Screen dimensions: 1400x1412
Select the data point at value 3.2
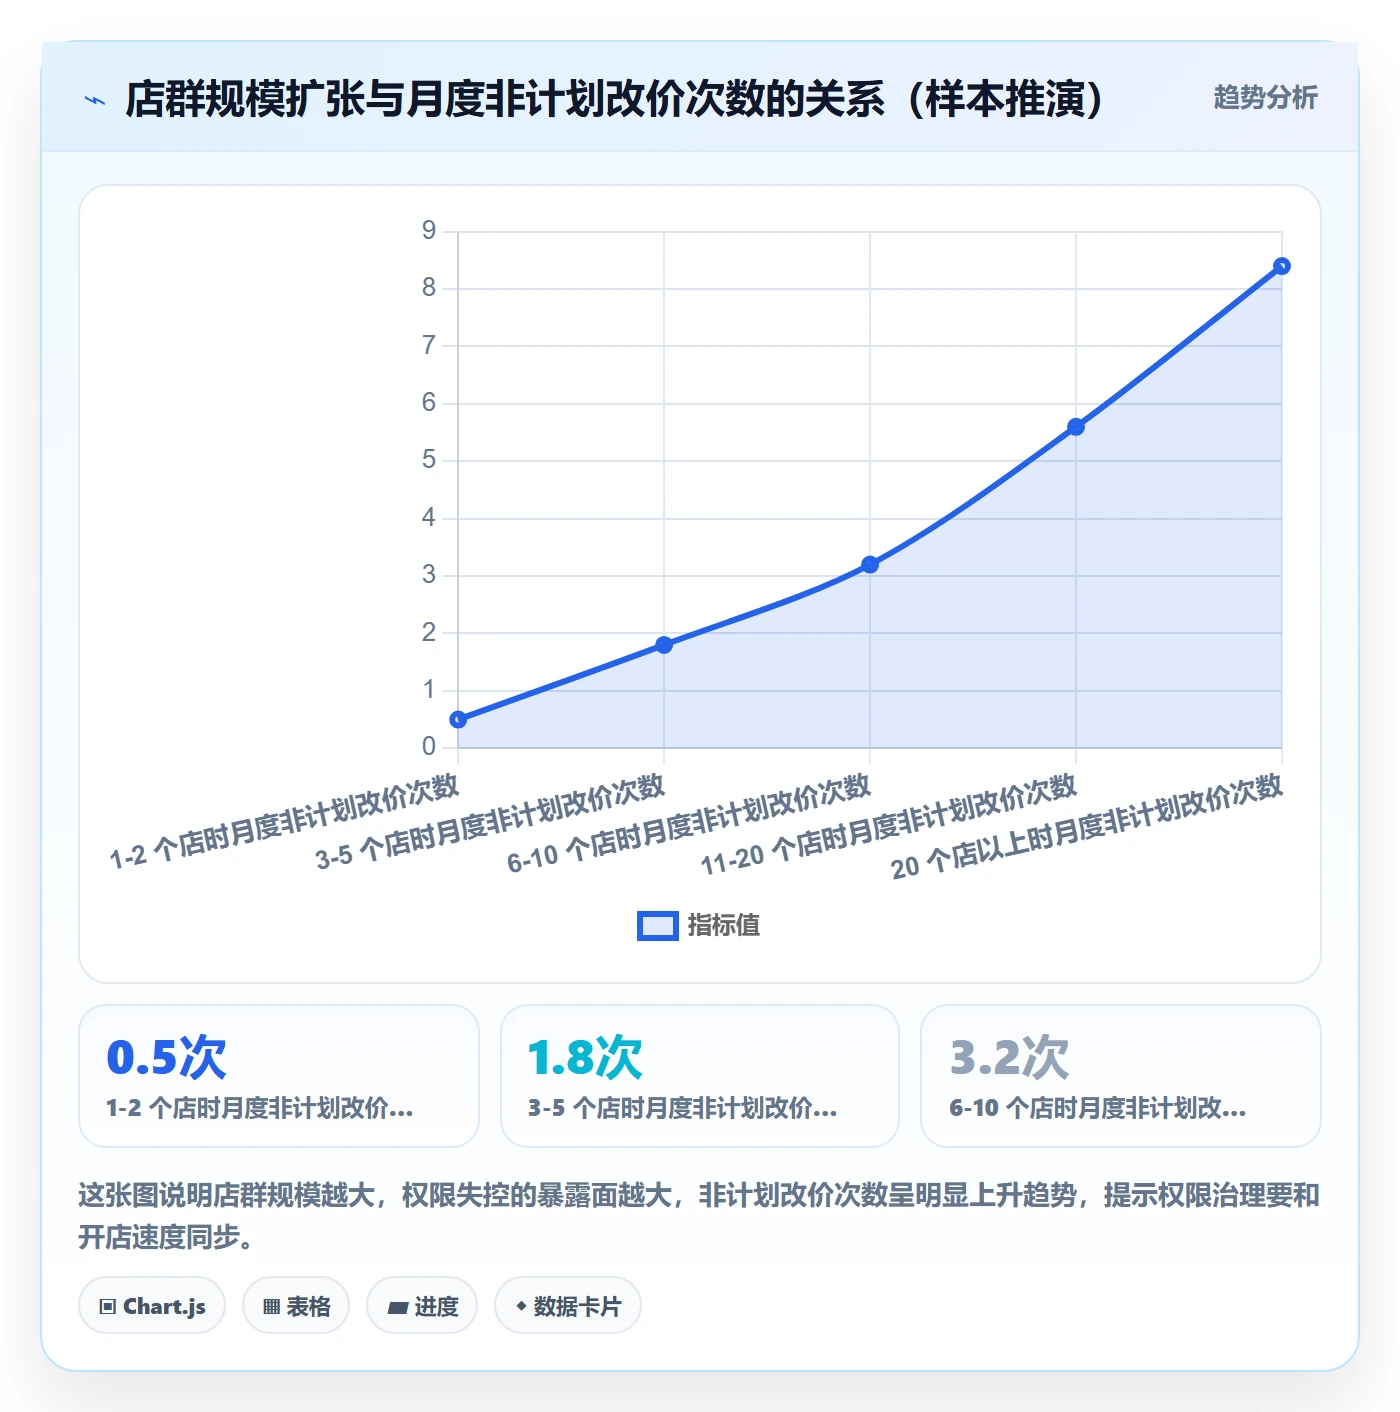[870, 565]
